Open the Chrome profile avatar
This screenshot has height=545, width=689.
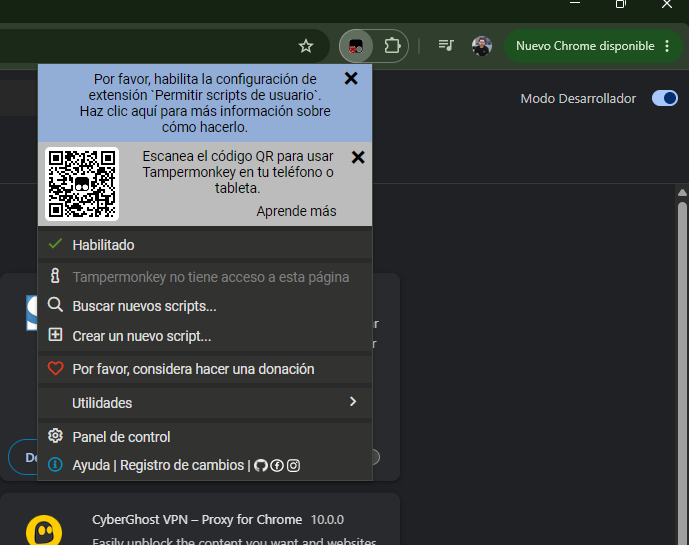click(x=482, y=46)
